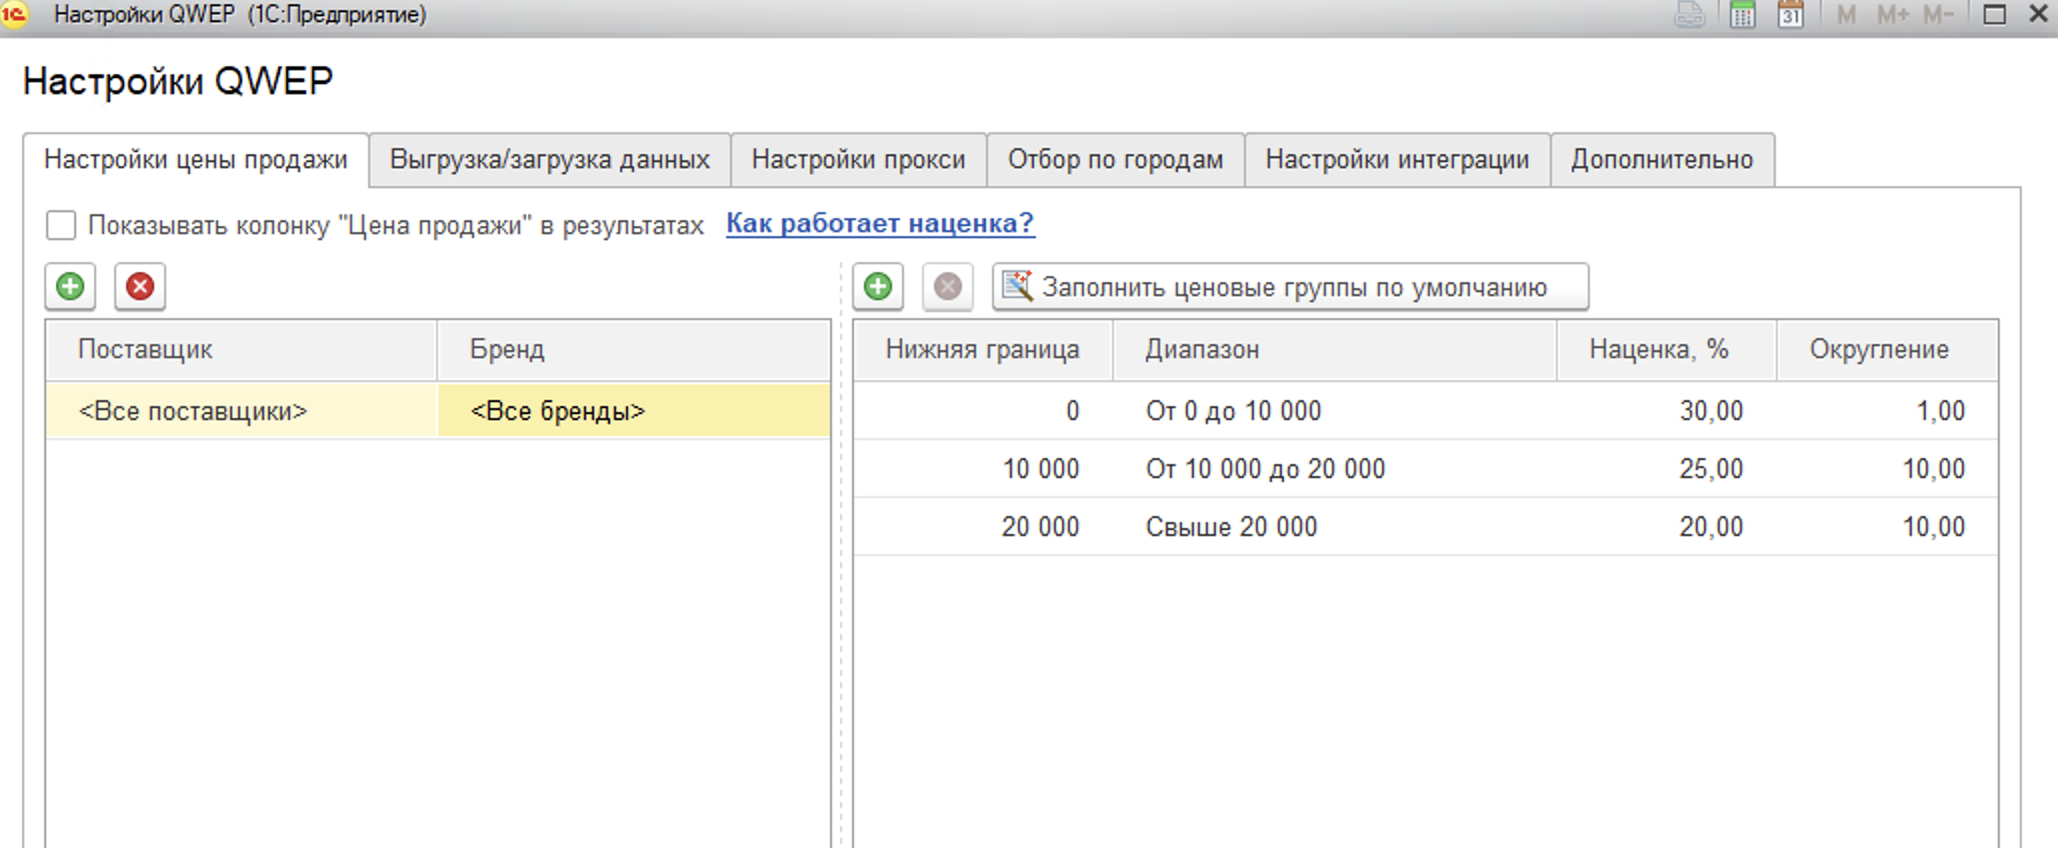Open the calendar icon in title bar
The image size is (2058, 848).
tap(1790, 15)
